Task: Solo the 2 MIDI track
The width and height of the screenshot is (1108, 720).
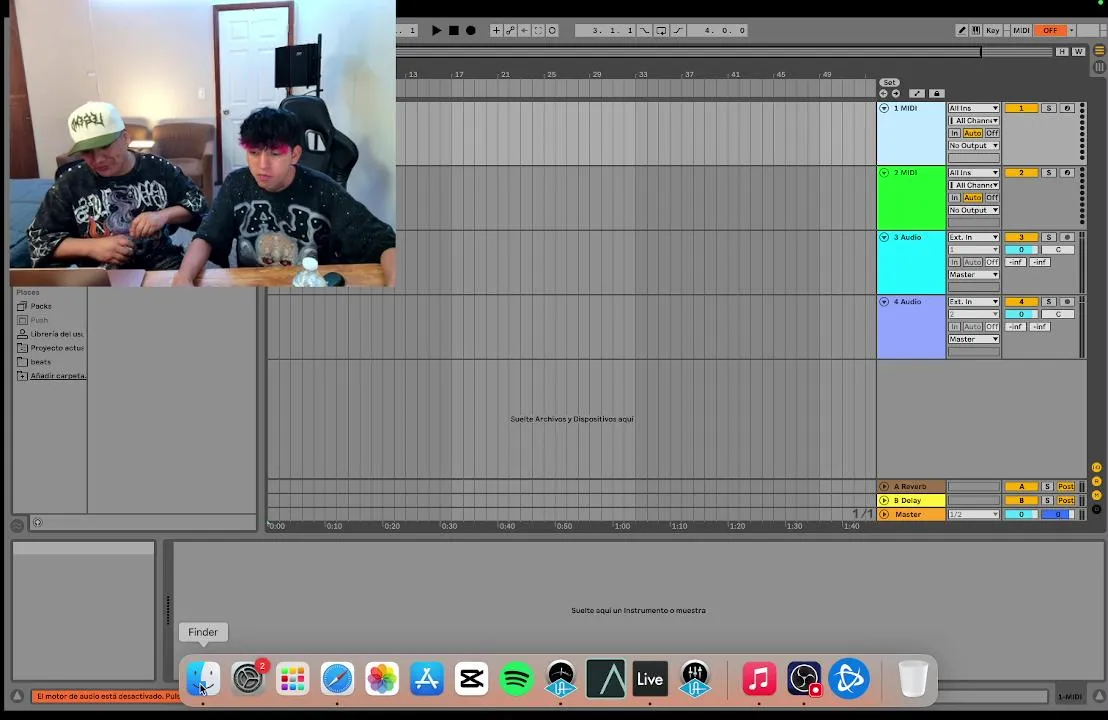Action: 1049,172
